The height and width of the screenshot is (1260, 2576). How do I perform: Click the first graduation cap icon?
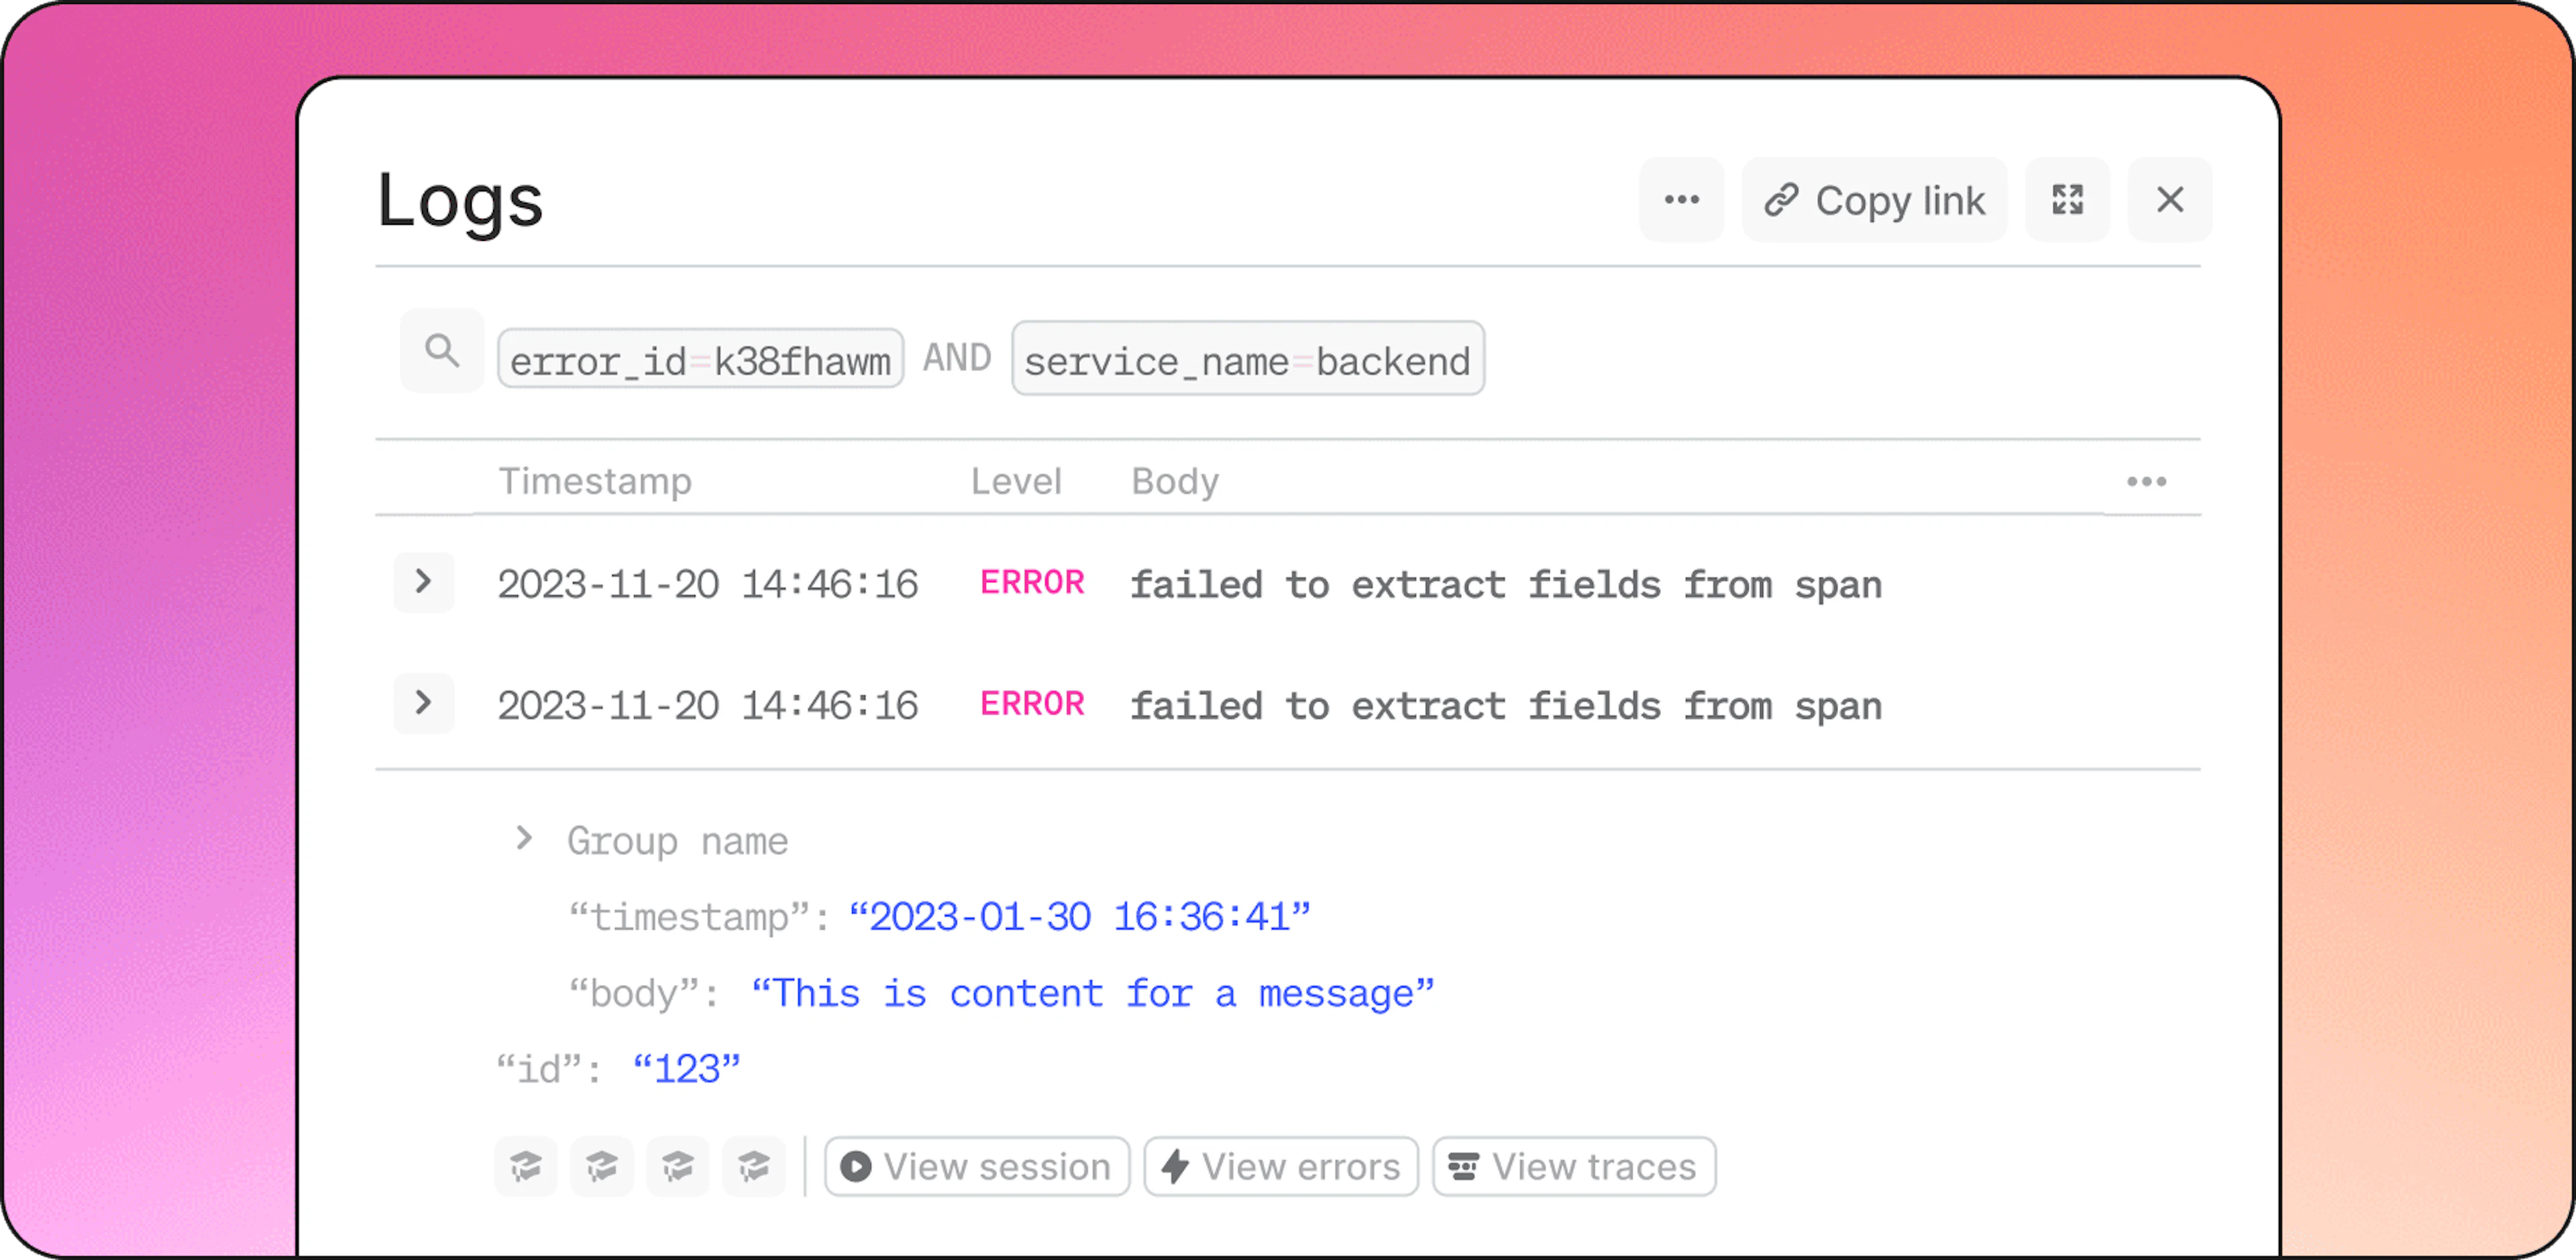[x=526, y=1166]
